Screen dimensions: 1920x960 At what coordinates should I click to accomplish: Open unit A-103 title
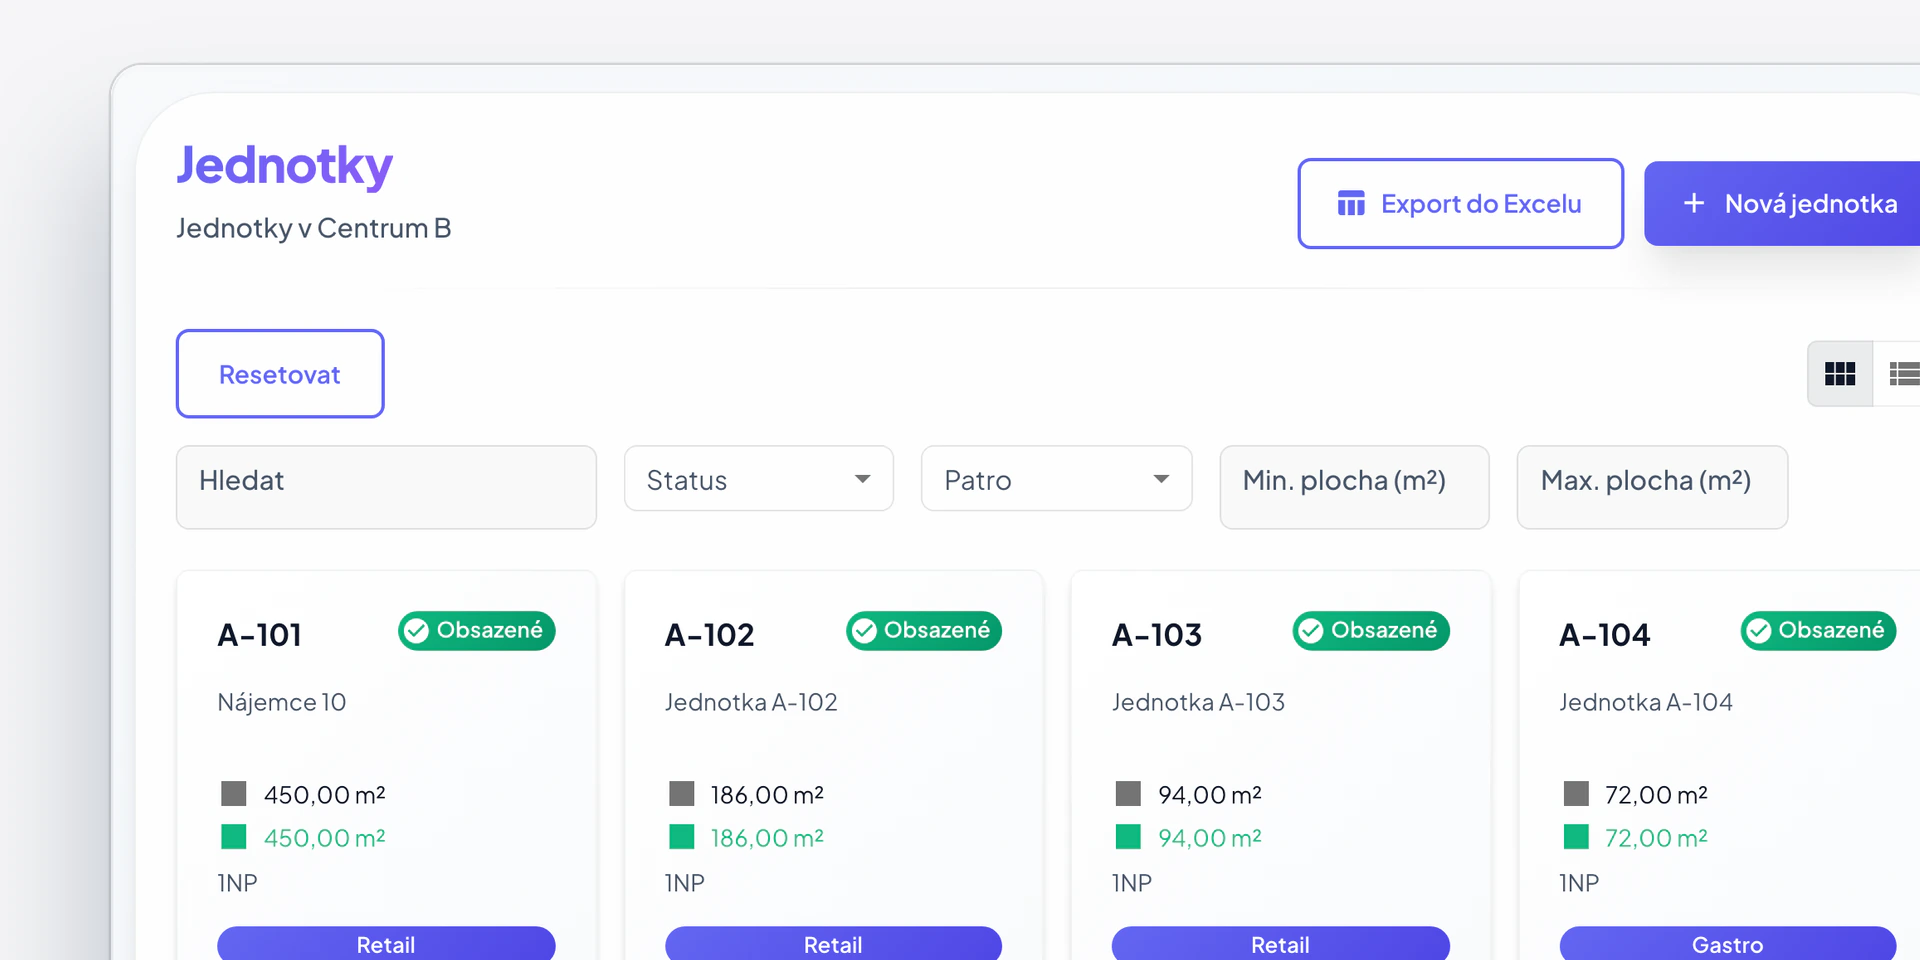click(1157, 635)
